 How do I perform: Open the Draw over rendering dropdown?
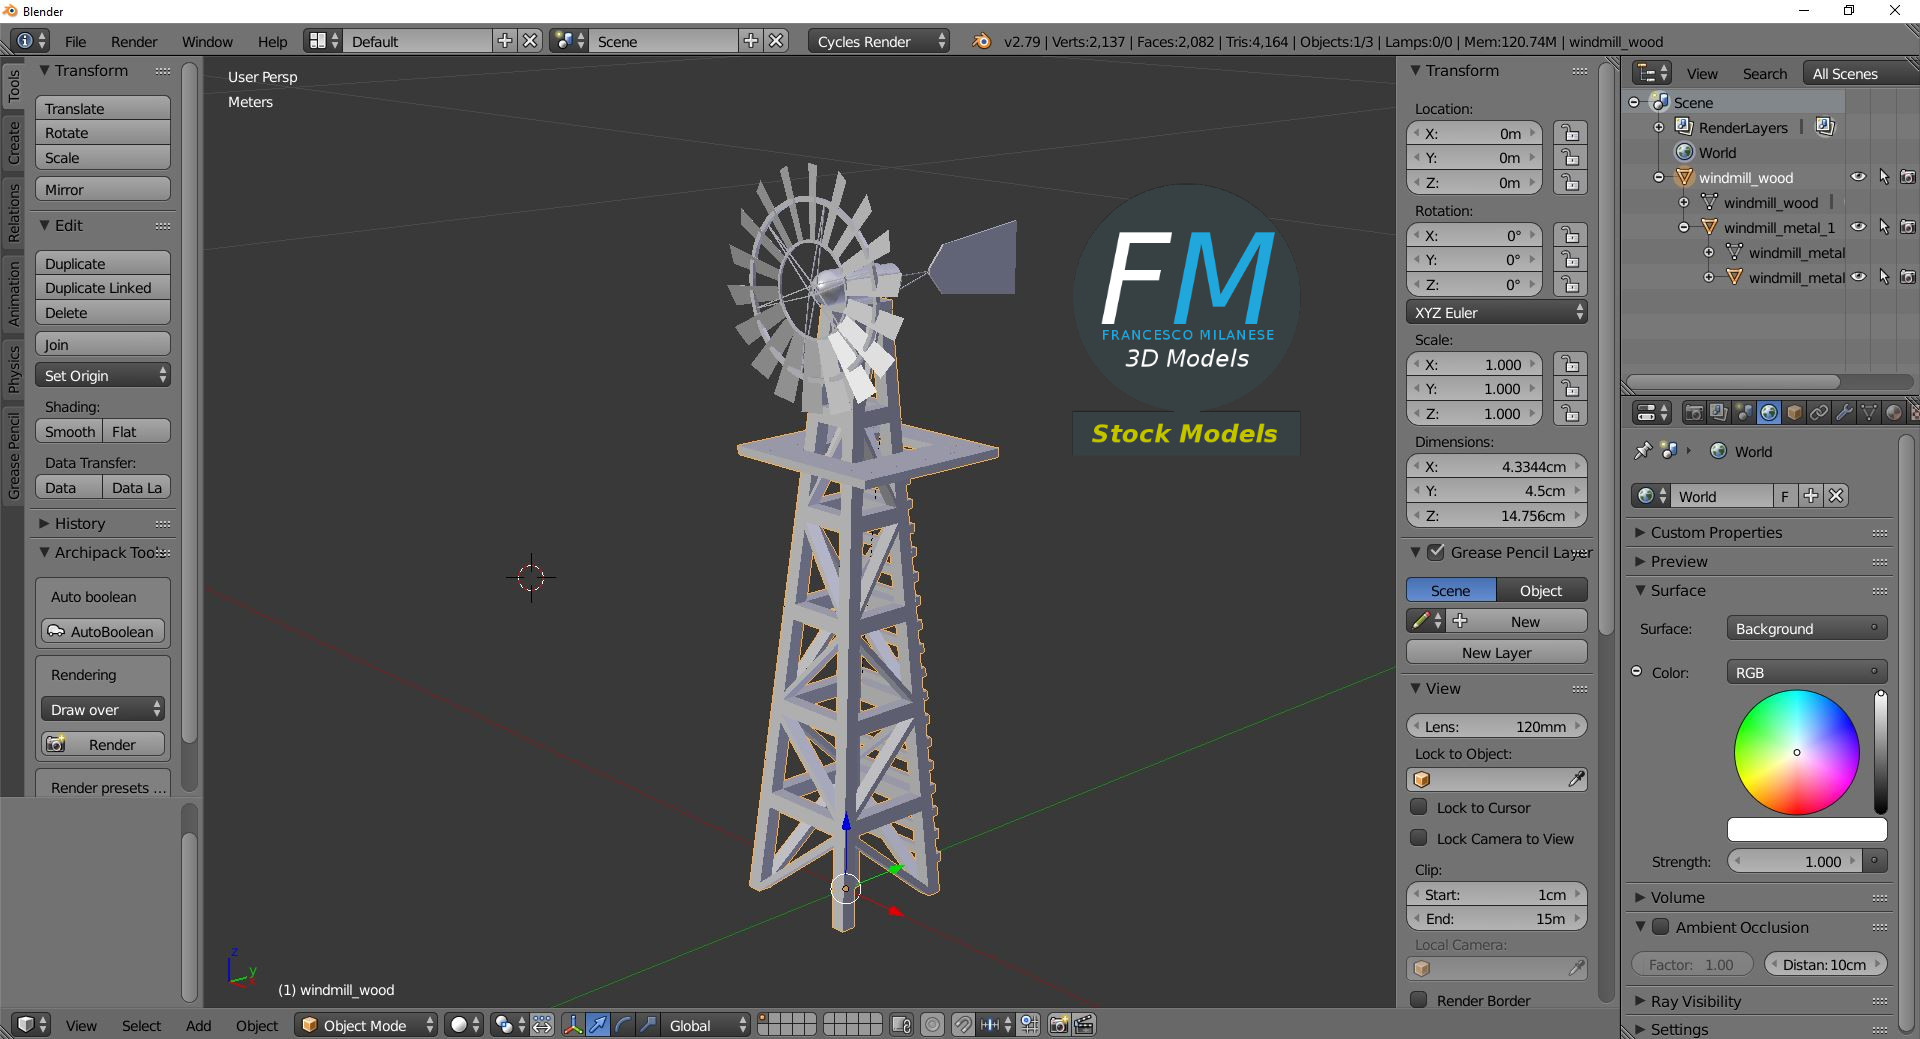click(103, 709)
